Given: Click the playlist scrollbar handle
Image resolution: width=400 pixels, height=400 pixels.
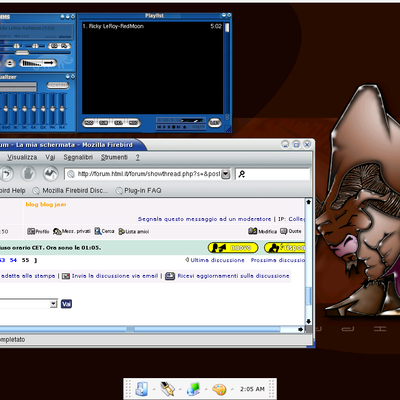Looking at the screenshot, I should point(227,27).
